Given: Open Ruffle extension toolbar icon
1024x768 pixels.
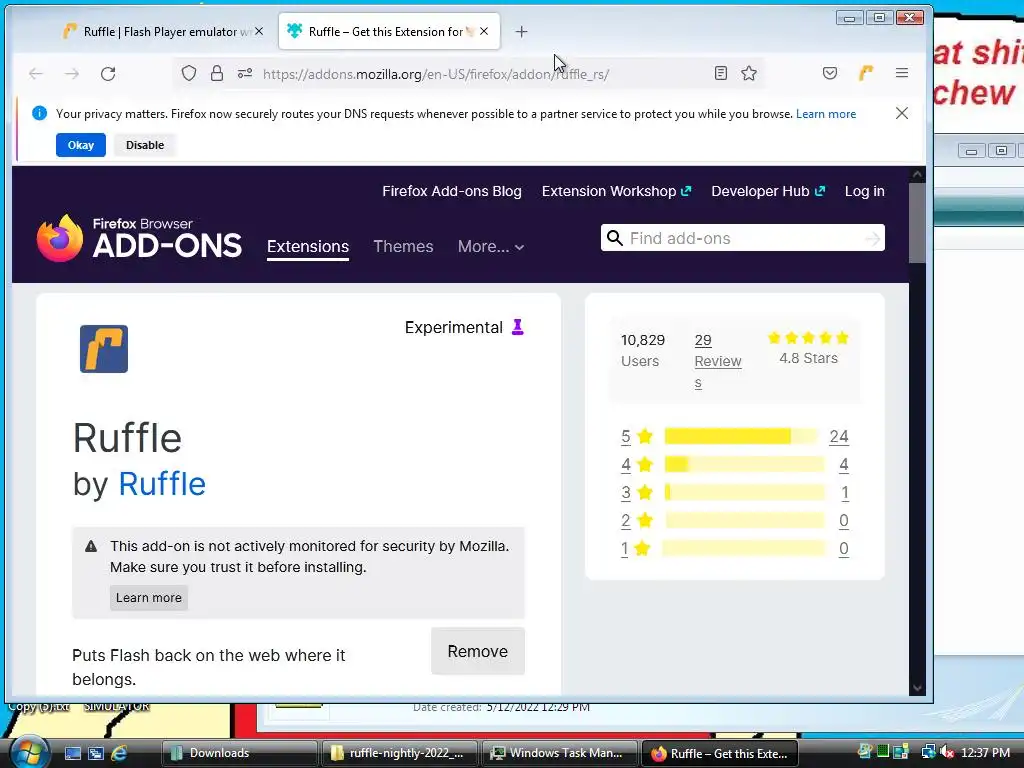Looking at the screenshot, I should [866, 73].
